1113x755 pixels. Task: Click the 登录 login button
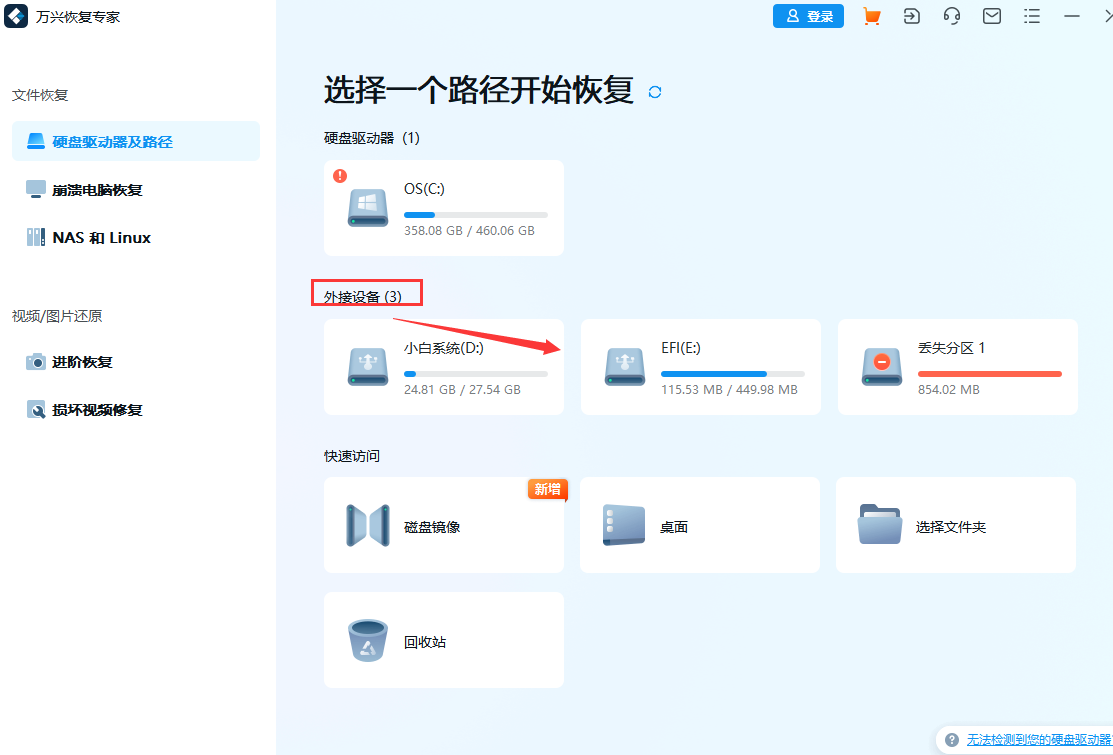(x=808, y=16)
